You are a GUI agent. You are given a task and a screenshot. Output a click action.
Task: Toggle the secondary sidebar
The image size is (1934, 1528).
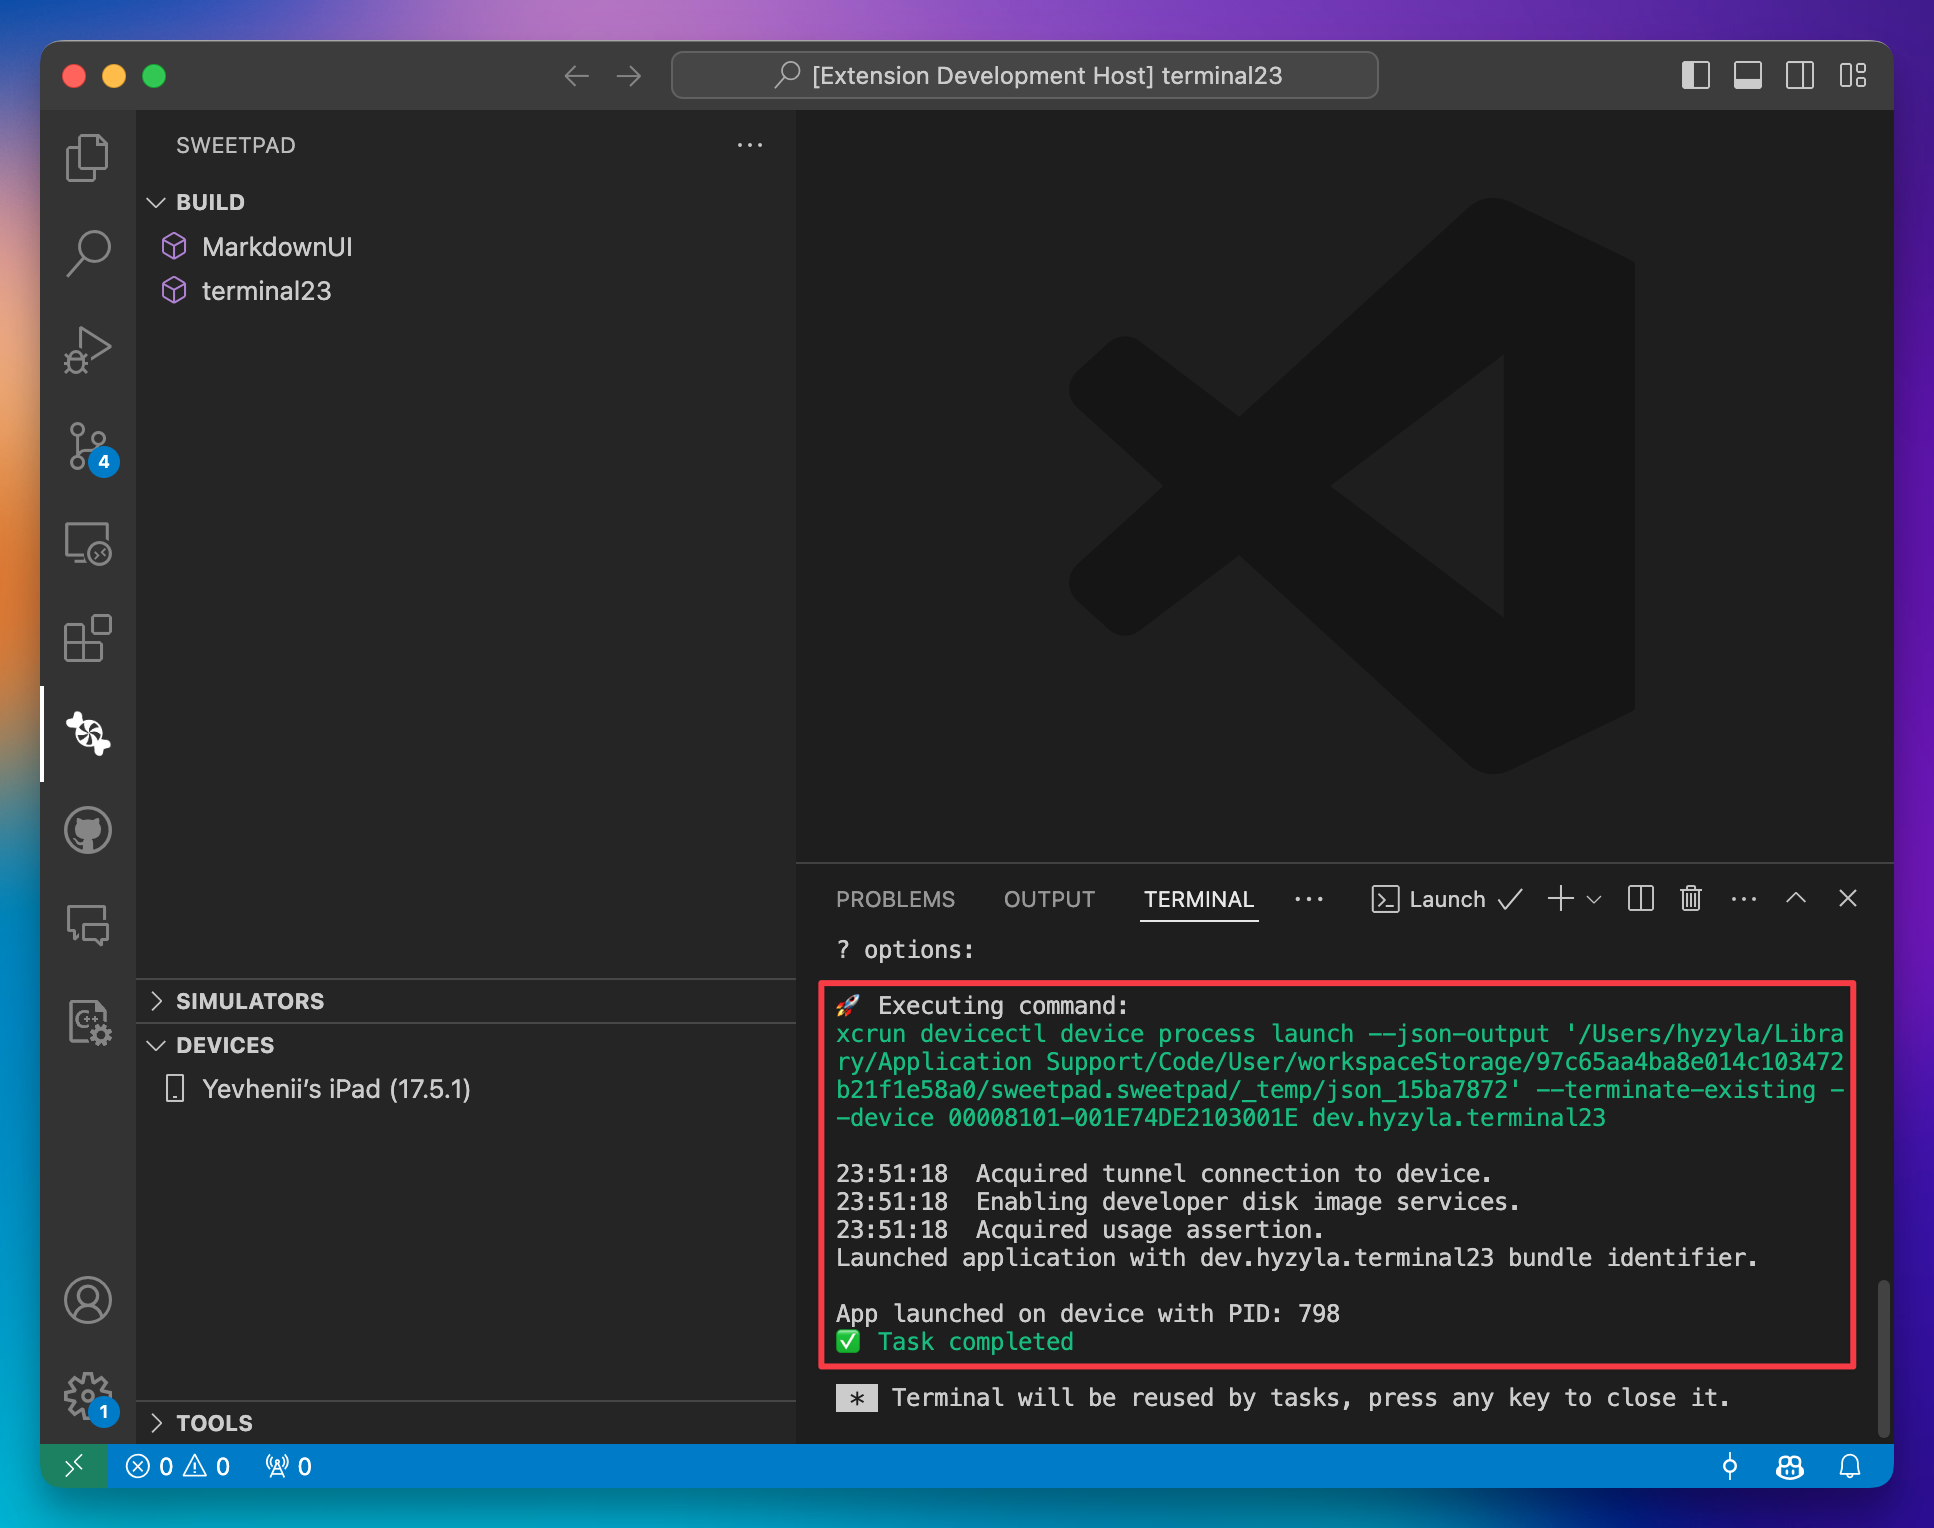[1801, 75]
